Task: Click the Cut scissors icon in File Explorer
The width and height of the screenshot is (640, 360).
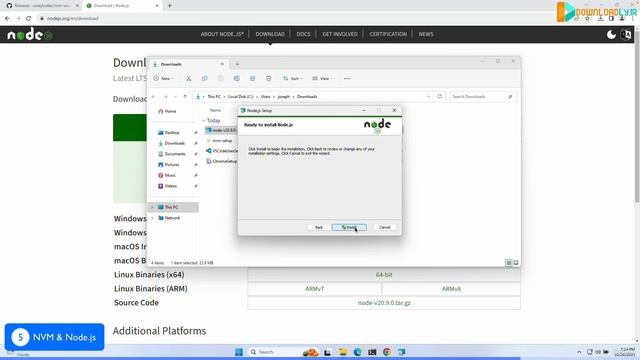Action: coord(189,78)
